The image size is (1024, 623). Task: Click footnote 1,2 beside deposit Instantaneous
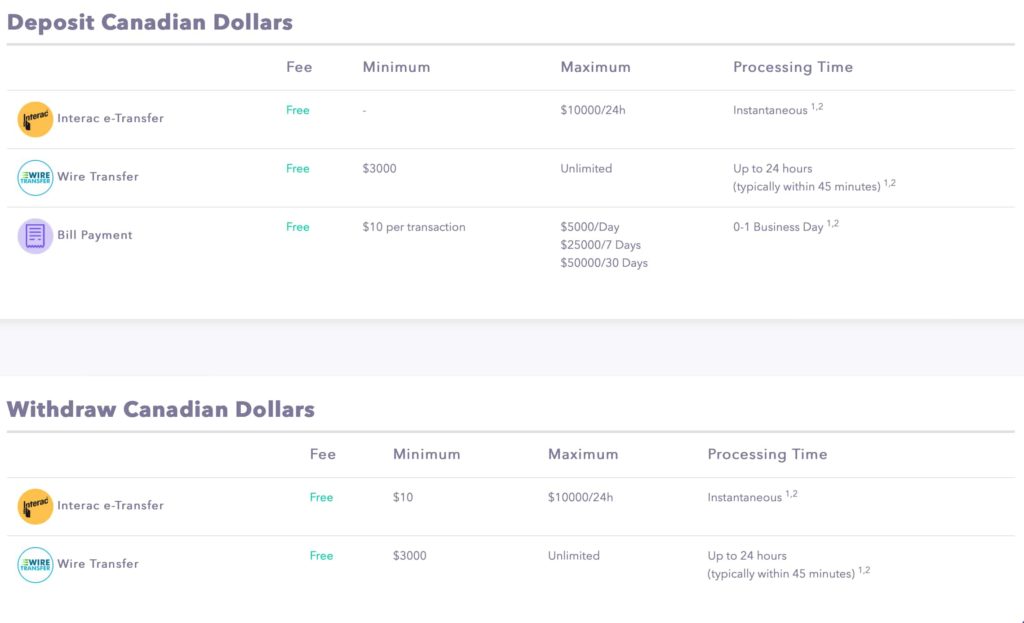817,106
